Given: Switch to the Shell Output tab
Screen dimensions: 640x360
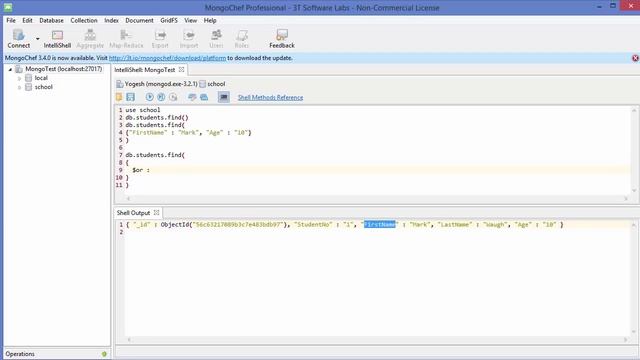Looking at the screenshot, I should pyautogui.click(x=133, y=213).
